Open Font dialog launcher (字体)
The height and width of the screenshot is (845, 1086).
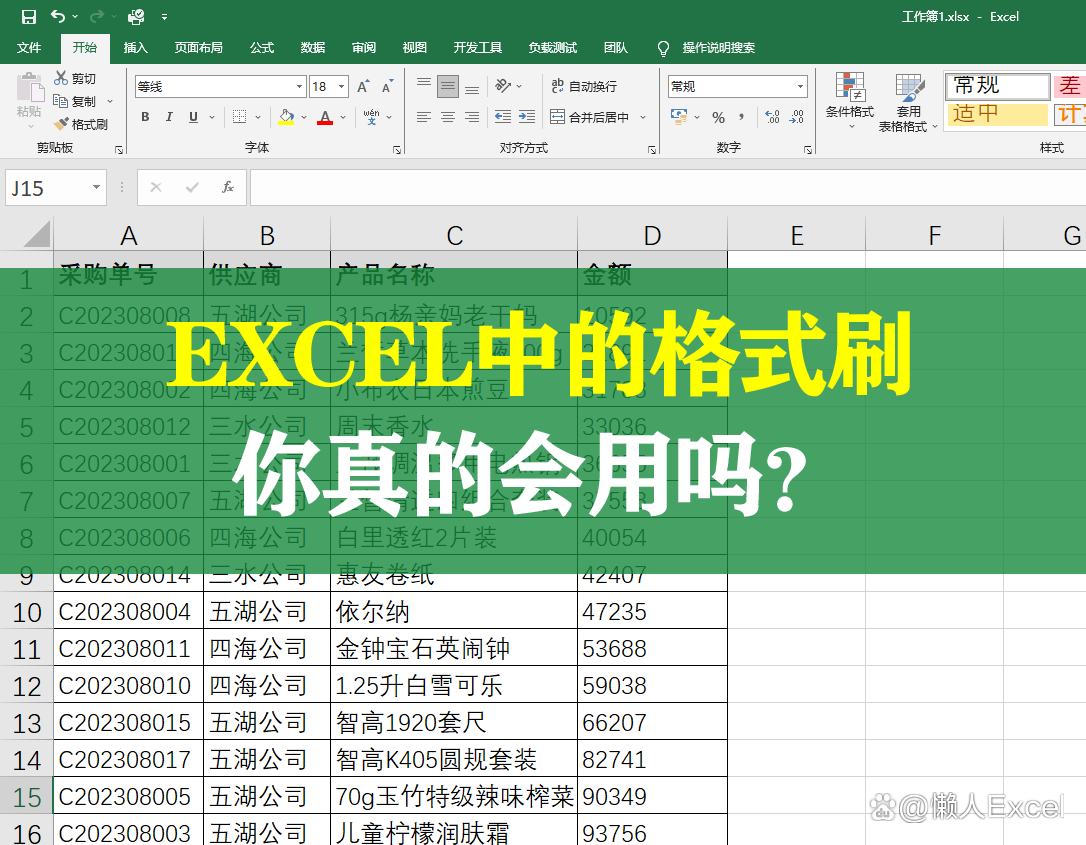(x=397, y=150)
